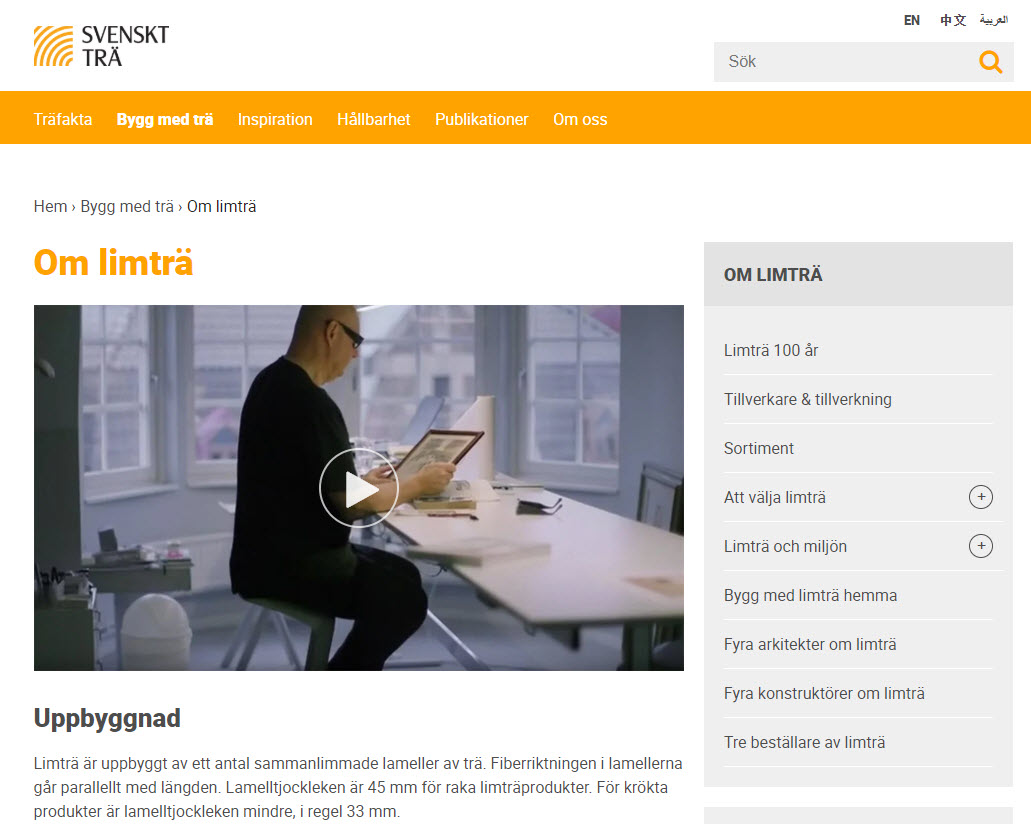Open Tillverkare & tillverkning sidebar link

tap(807, 399)
